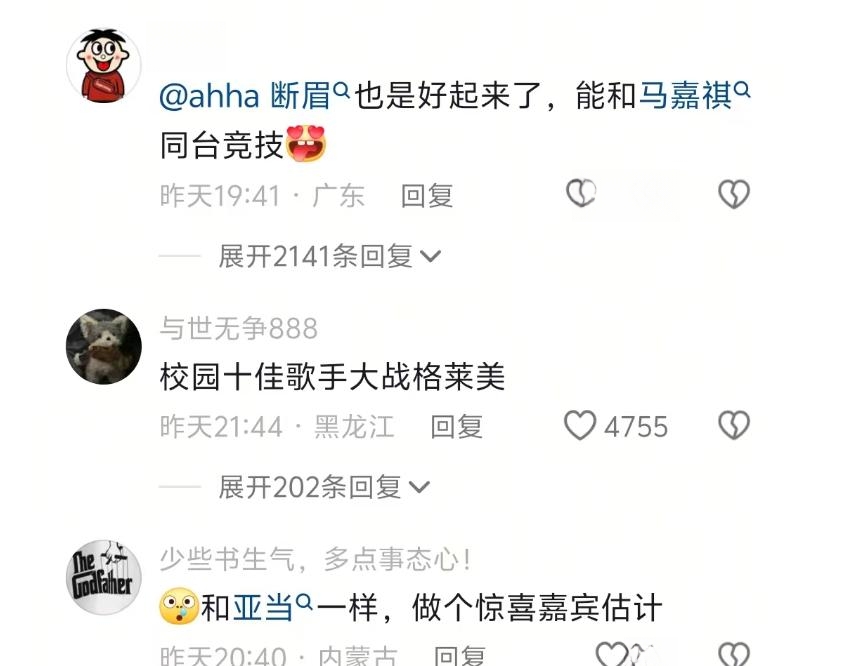Image resolution: width=861 pixels, height=666 pixels.
Task: Expand the 2141 replies thread
Action: (329, 256)
